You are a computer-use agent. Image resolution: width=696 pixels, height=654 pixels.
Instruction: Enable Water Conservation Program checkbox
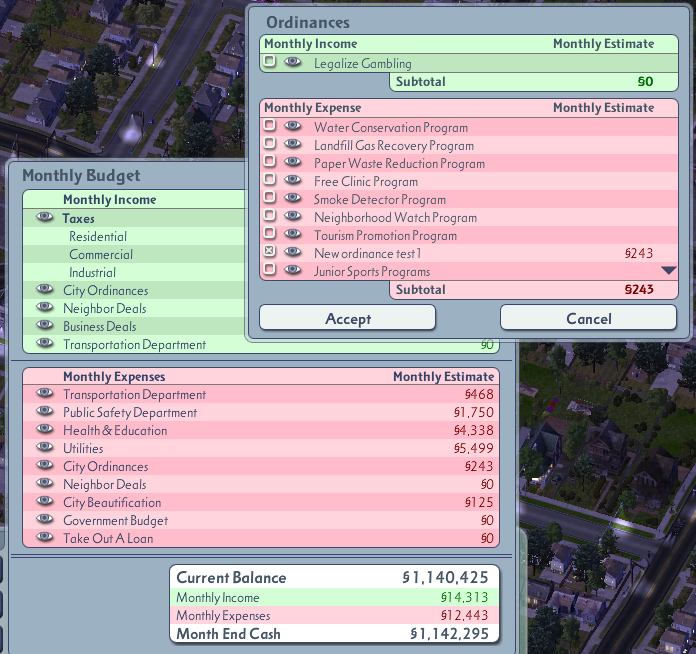(x=269, y=125)
